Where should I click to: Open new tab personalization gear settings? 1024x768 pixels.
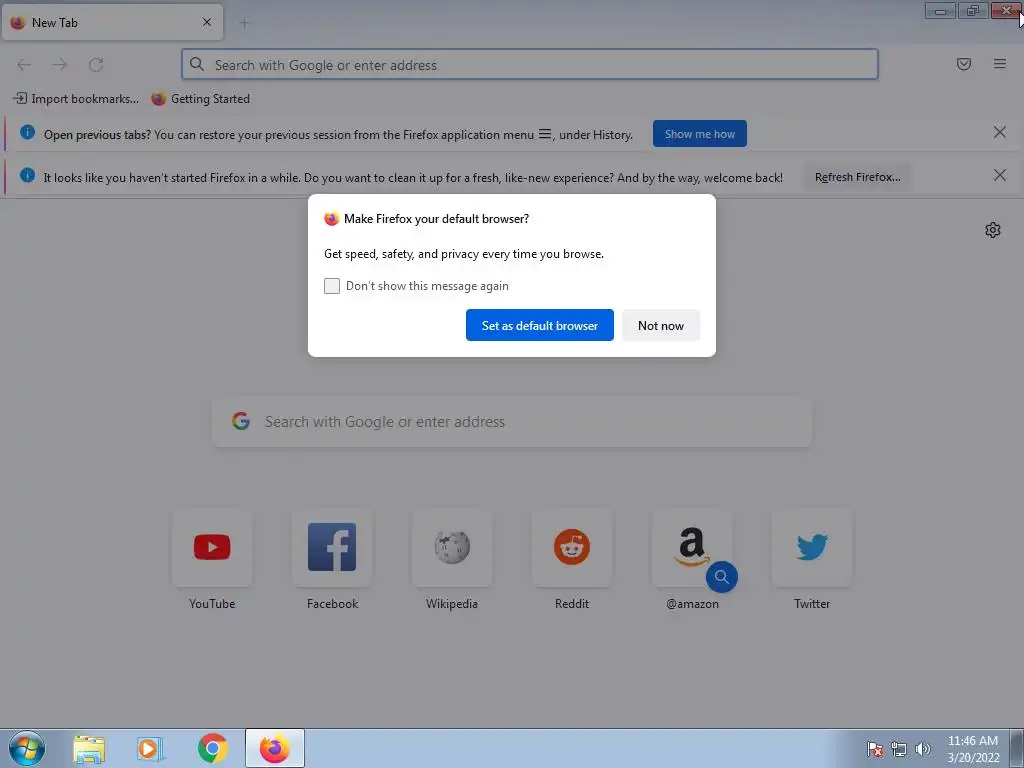pos(993,230)
